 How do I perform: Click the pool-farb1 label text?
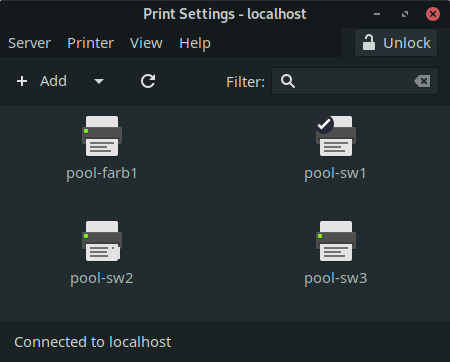pos(102,173)
